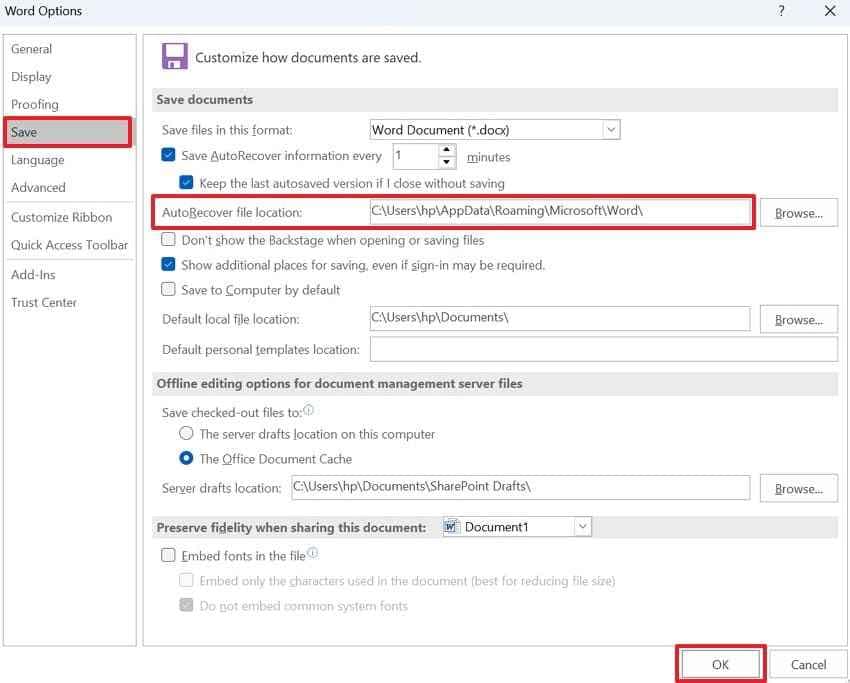Open Customize Ribbon category
This screenshot has height=683, width=850.
click(x=61, y=217)
